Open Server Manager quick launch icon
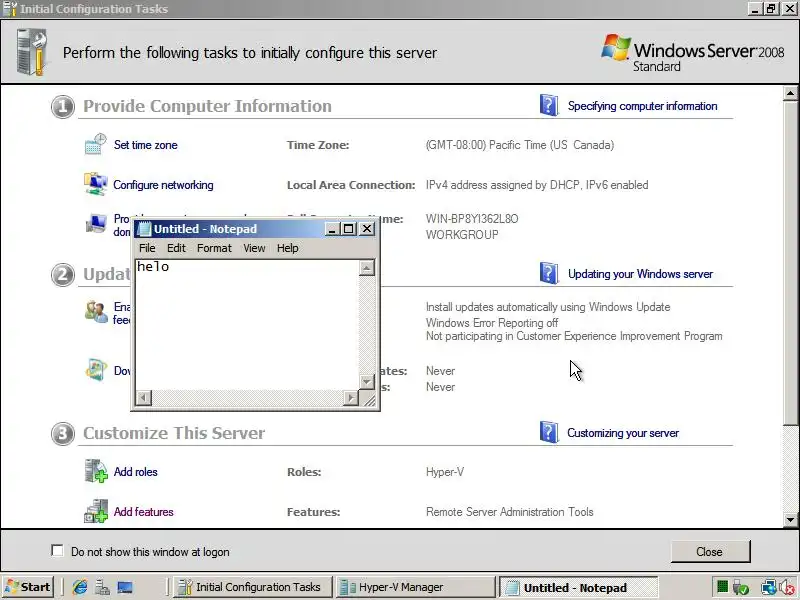The height and width of the screenshot is (600, 800). point(102,587)
